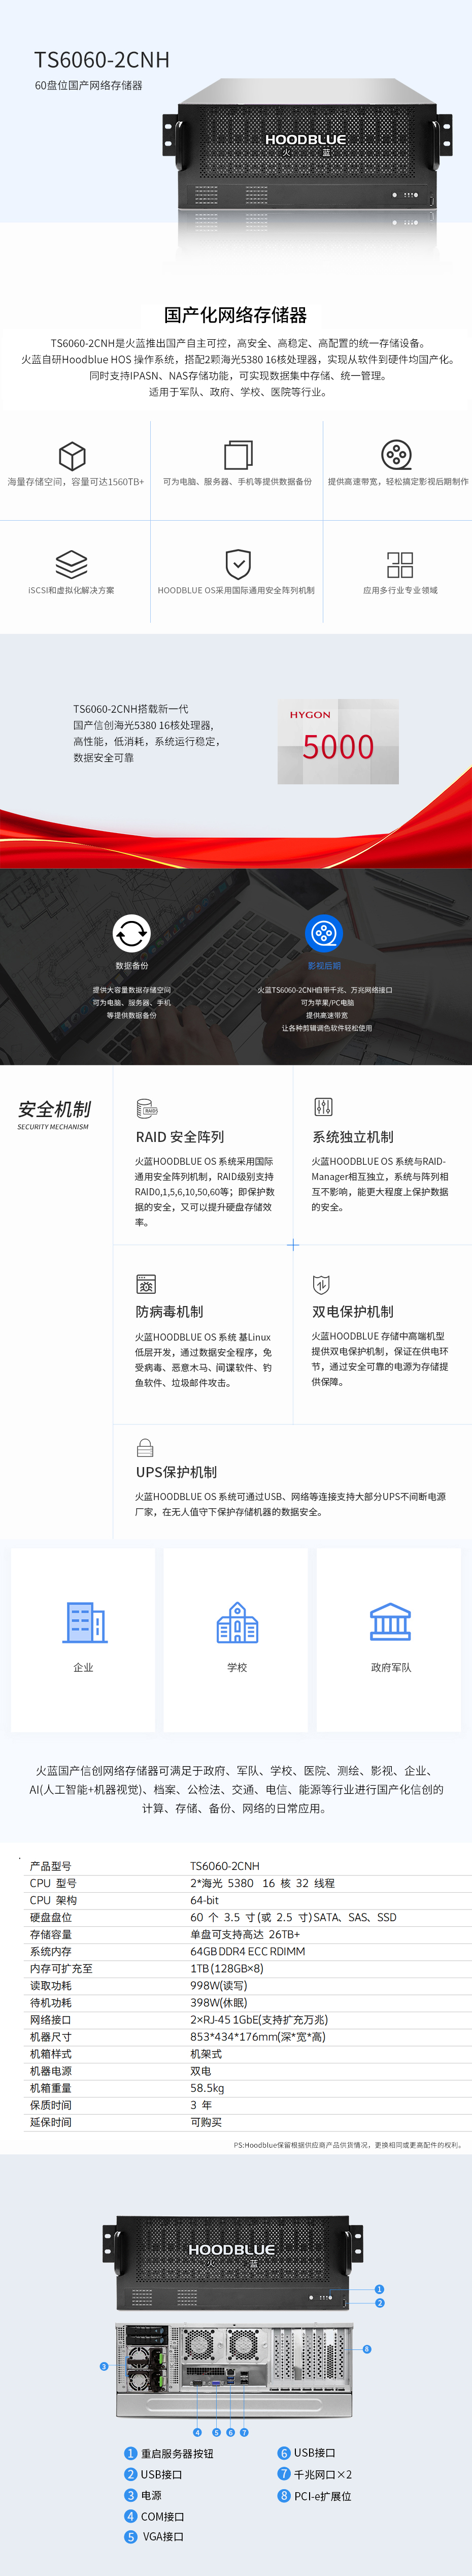The image size is (472, 2576).
Task: Click the 企业 office building icon
Action: [x=85, y=1622]
